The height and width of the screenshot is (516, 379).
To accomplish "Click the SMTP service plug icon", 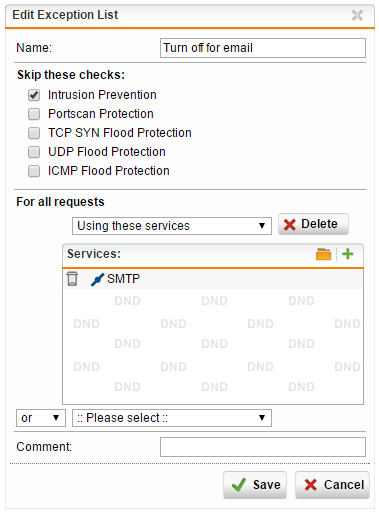I will pos(97,279).
